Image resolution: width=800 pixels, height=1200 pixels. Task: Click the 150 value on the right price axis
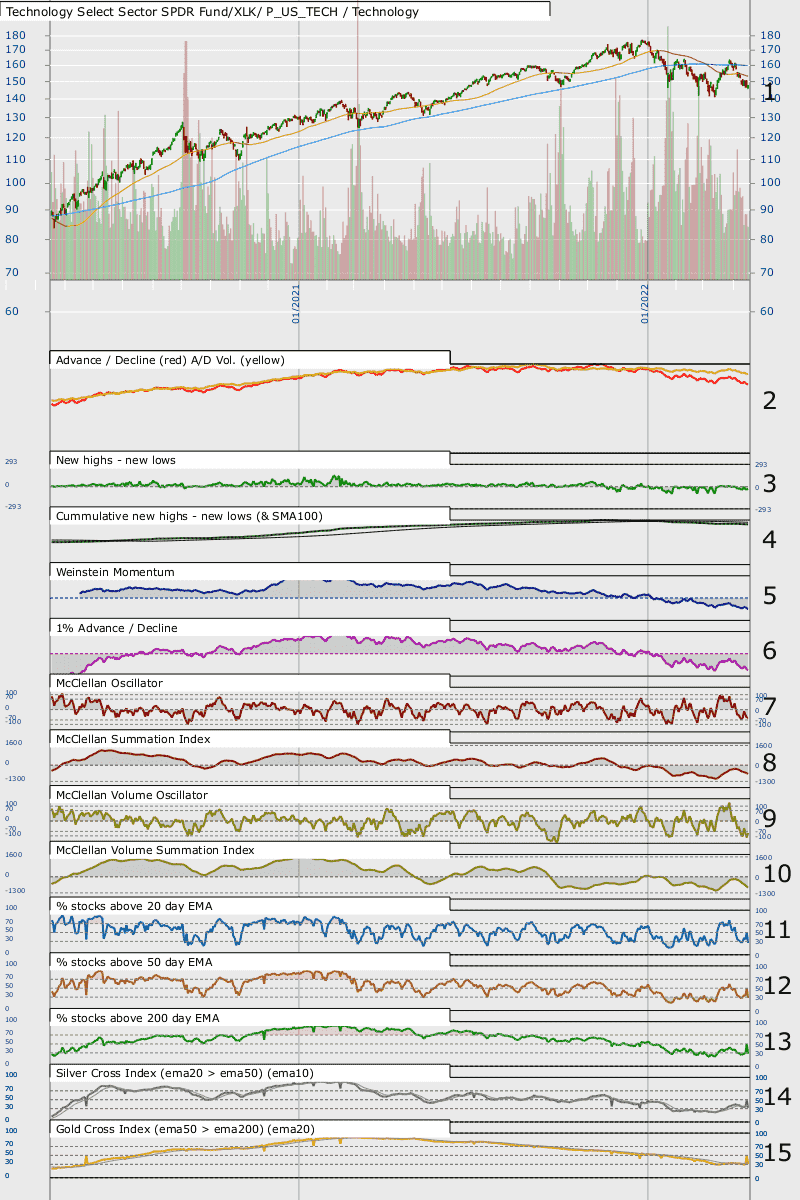click(770, 81)
